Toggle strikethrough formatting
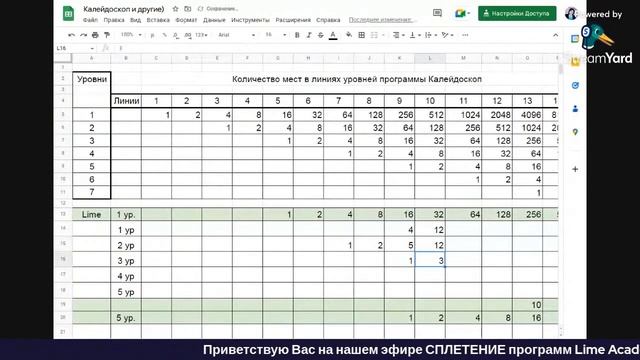The width and height of the screenshot is (640, 360). pyautogui.click(x=321, y=35)
